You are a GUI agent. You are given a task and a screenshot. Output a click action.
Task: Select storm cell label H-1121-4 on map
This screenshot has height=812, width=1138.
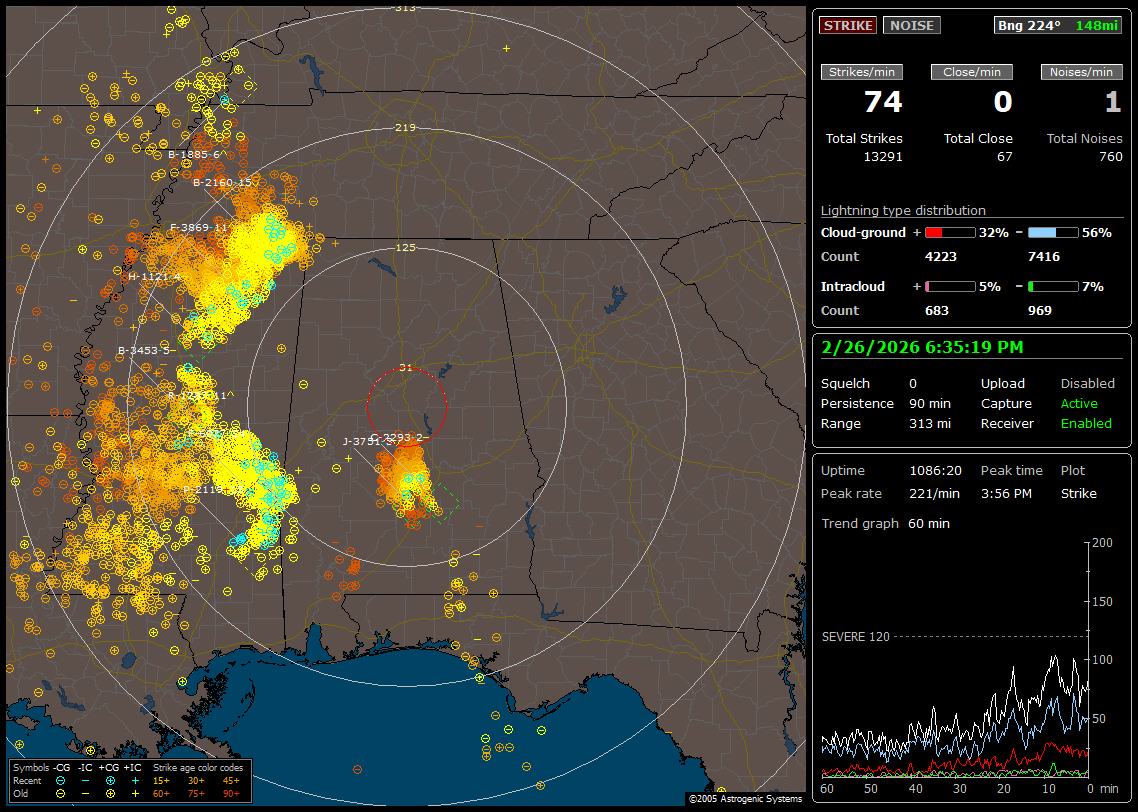click(154, 277)
